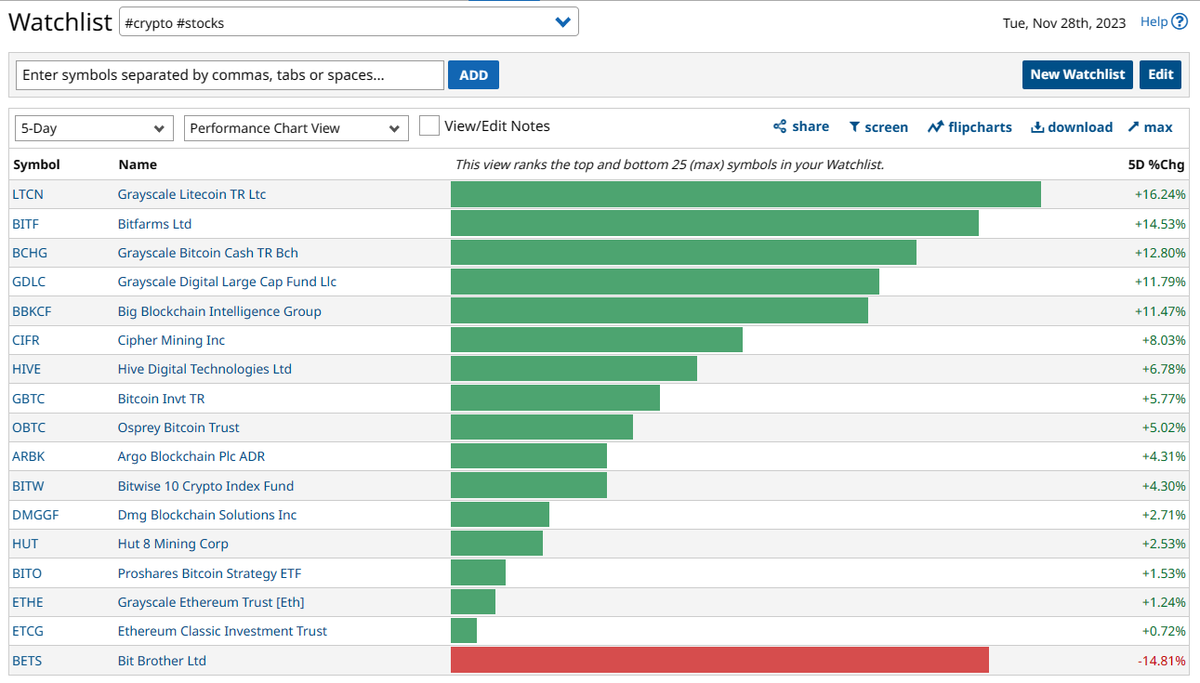Open BITW symbol link
The height and width of the screenshot is (683, 1200).
pos(28,486)
